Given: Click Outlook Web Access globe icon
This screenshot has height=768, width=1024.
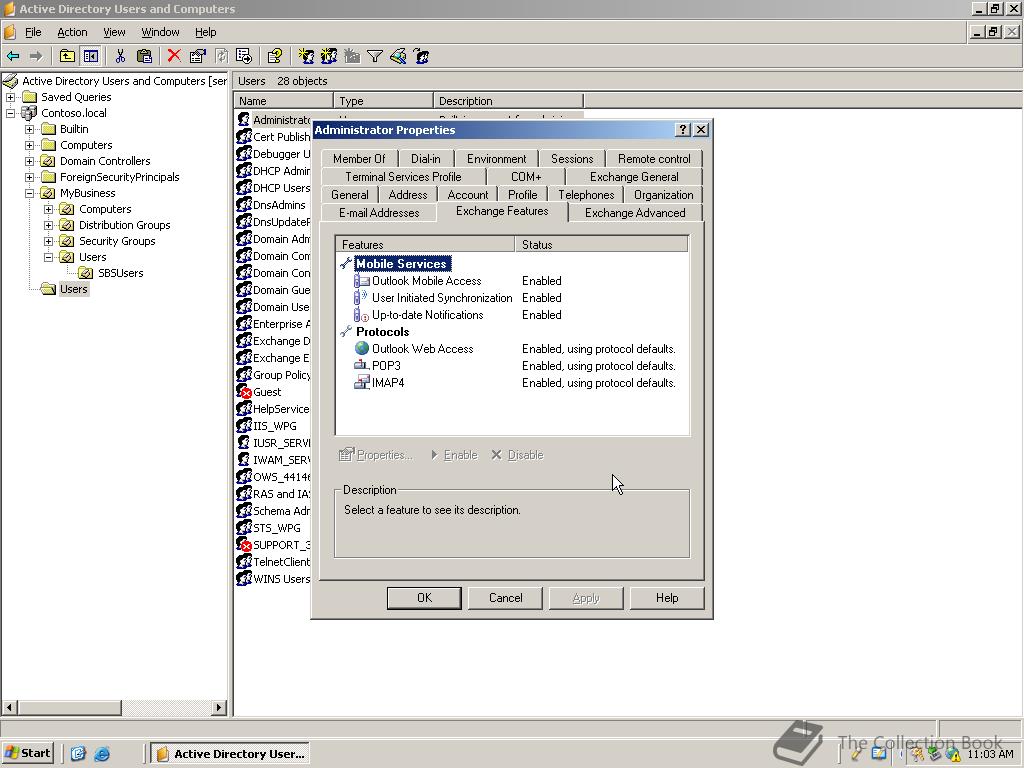Looking at the screenshot, I should tap(362, 349).
